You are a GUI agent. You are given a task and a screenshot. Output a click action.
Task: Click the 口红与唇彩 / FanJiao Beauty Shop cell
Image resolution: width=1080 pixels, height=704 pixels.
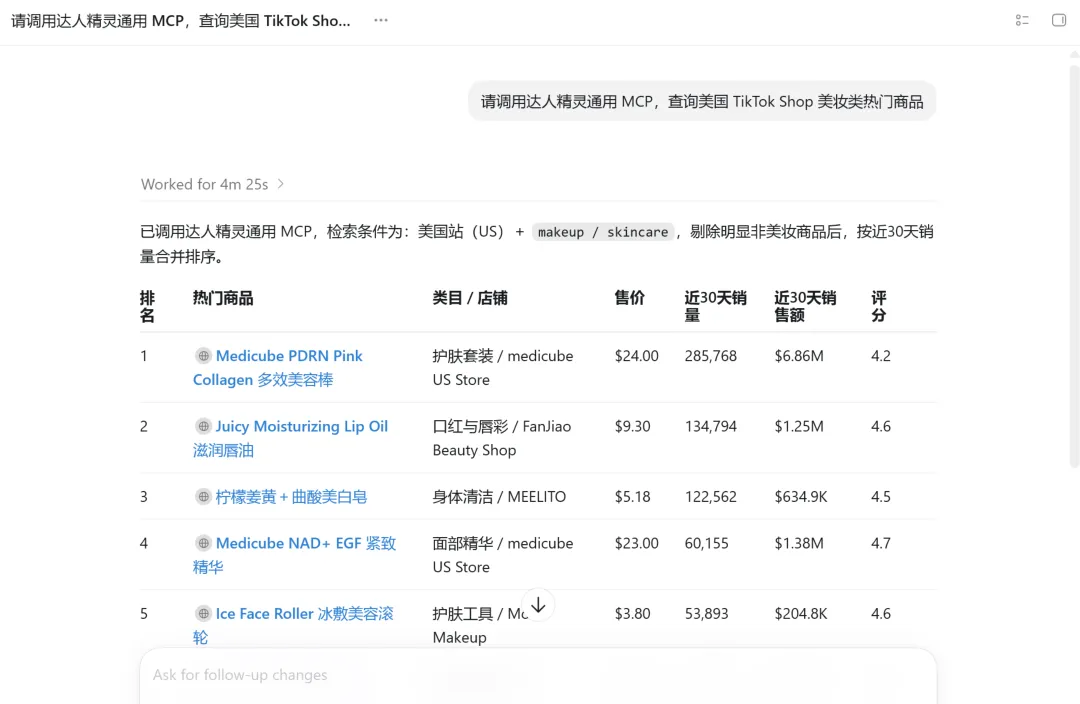501,438
